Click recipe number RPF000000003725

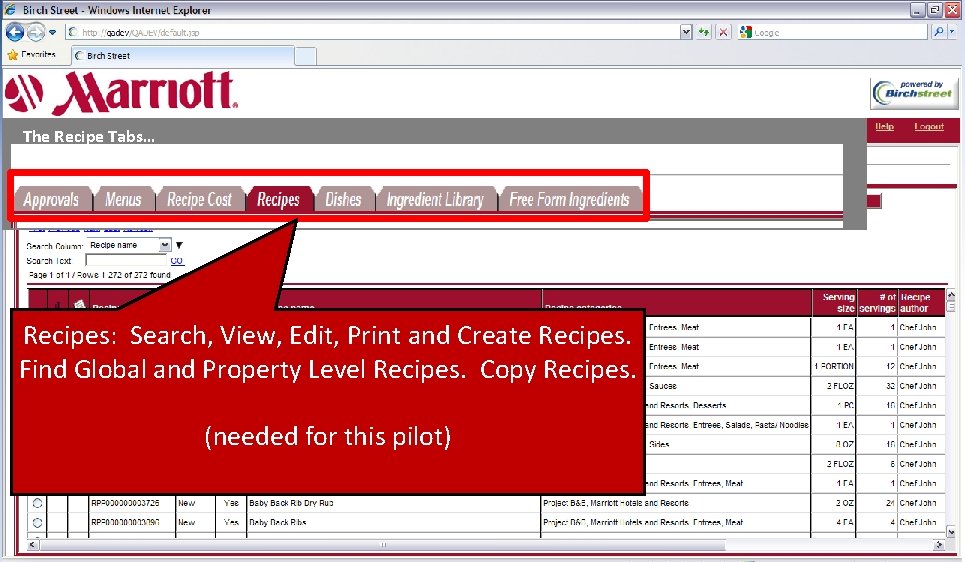click(125, 503)
